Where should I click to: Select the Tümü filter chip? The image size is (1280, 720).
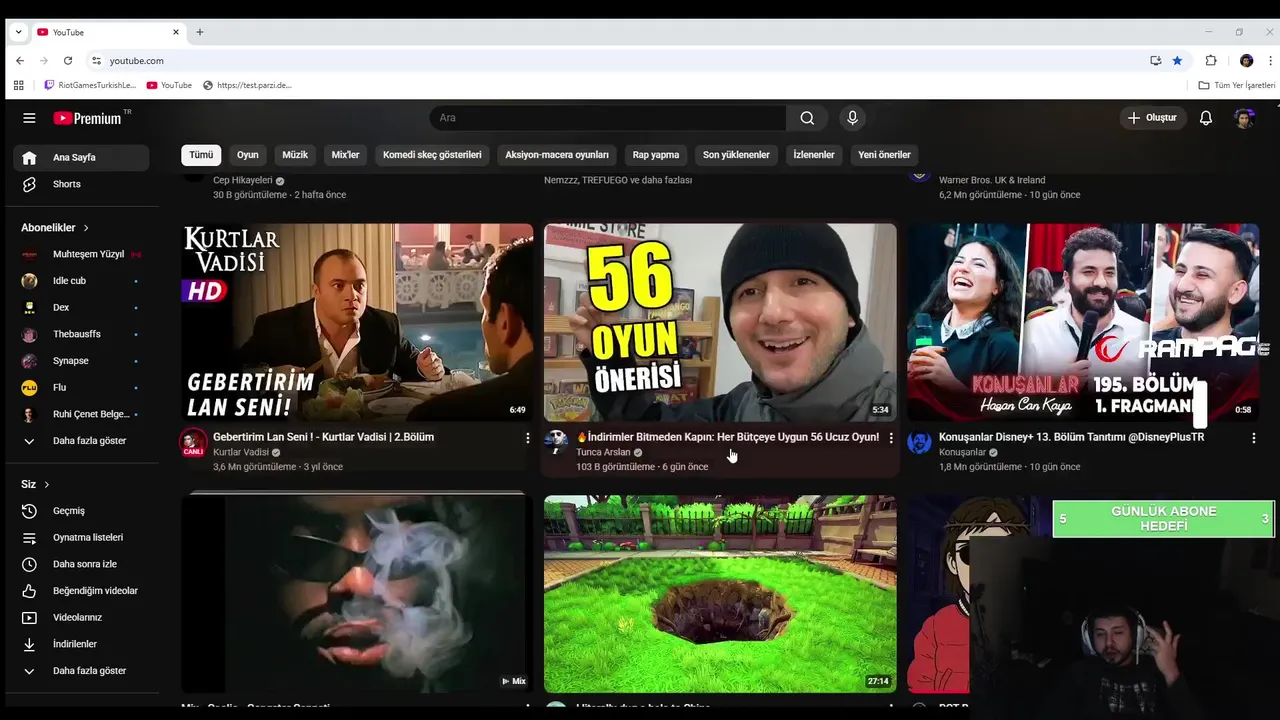pyautogui.click(x=201, y=155)
